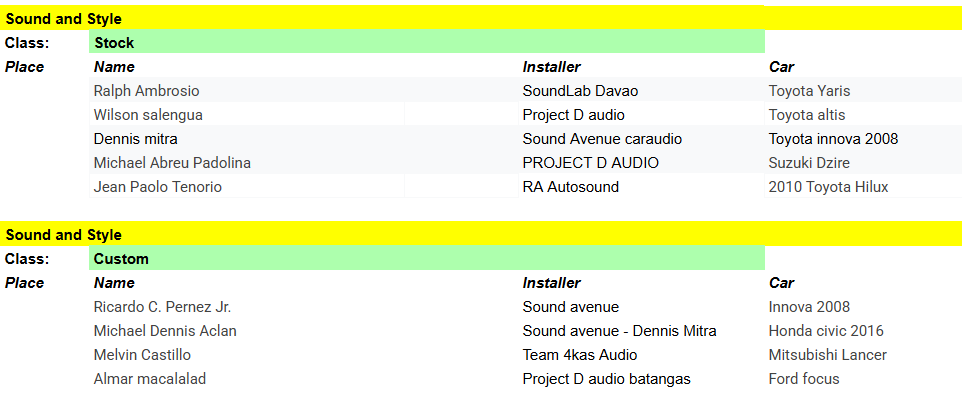Select the Ricardo C. Pernez Jr. cell
The width and height of the screenshot is (962, 405).
pos(162,307)
